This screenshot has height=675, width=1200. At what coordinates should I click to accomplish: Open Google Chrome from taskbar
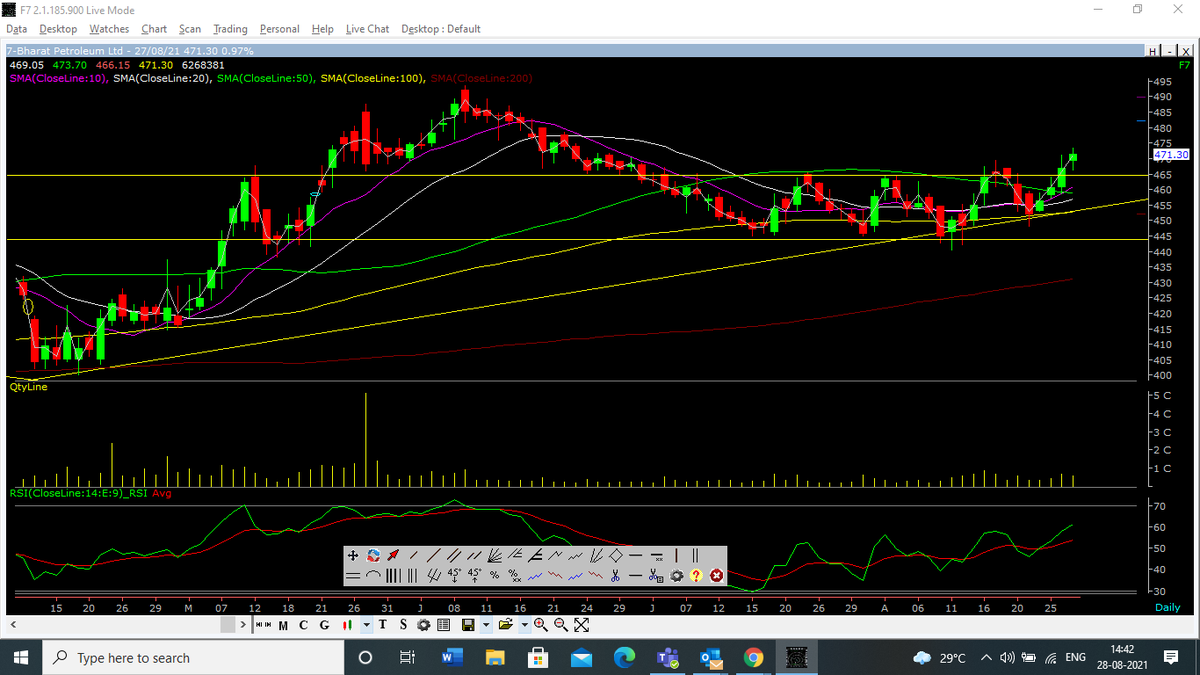[753, 657]
